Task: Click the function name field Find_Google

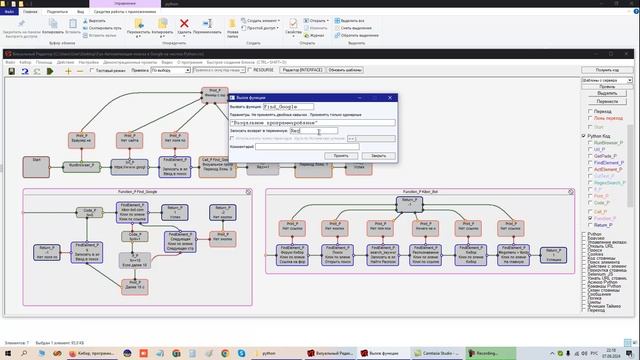Action: click(288, 107)
